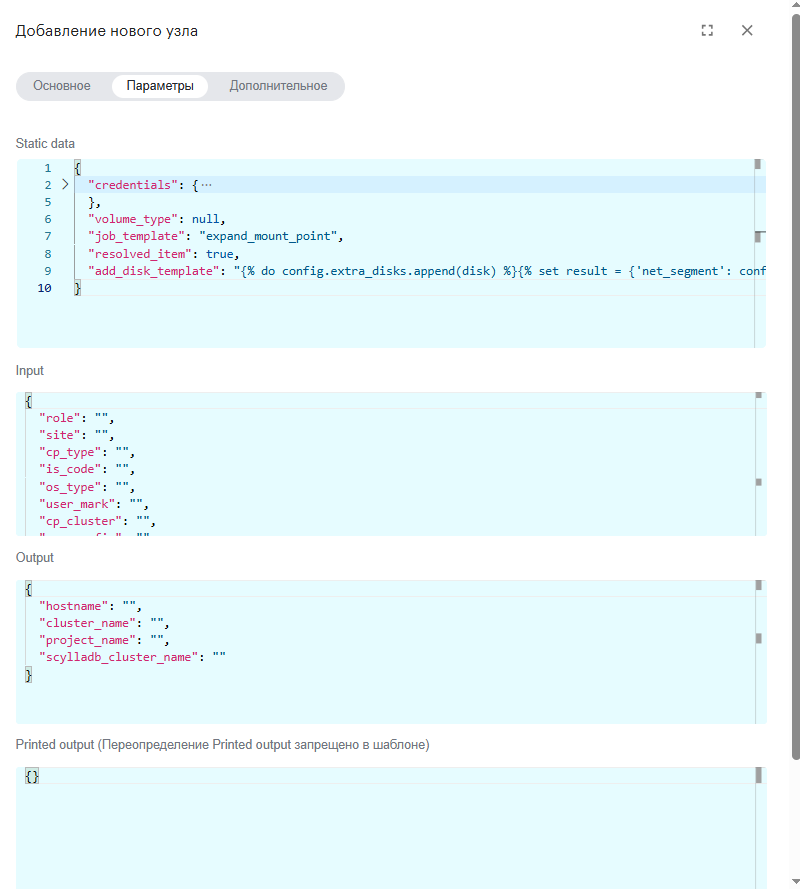Close the new node dialog
This screenshot has height=889, width=800.
(x=747, y=31)
